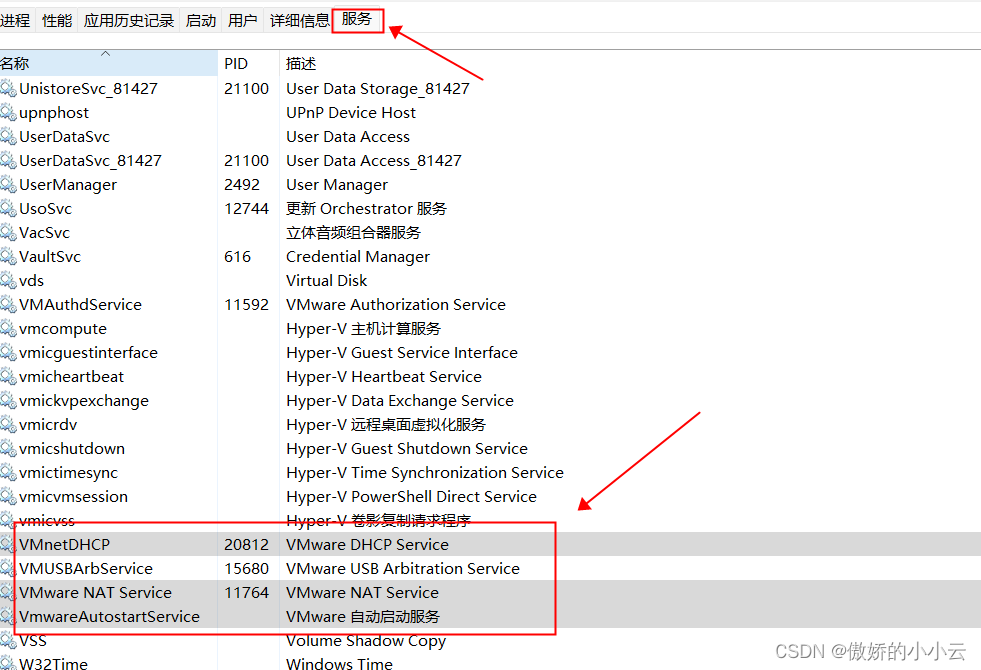981x670 pixels.
Task: Select the service icon next to vmicshutdown
Action: coord(8,448)
